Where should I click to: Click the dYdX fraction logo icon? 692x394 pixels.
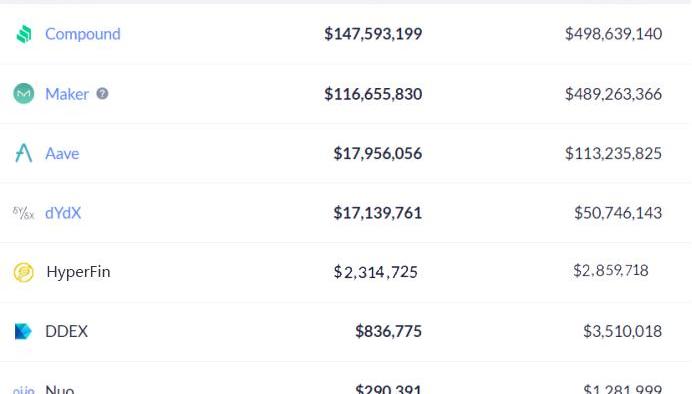click(x=23, y=213)
